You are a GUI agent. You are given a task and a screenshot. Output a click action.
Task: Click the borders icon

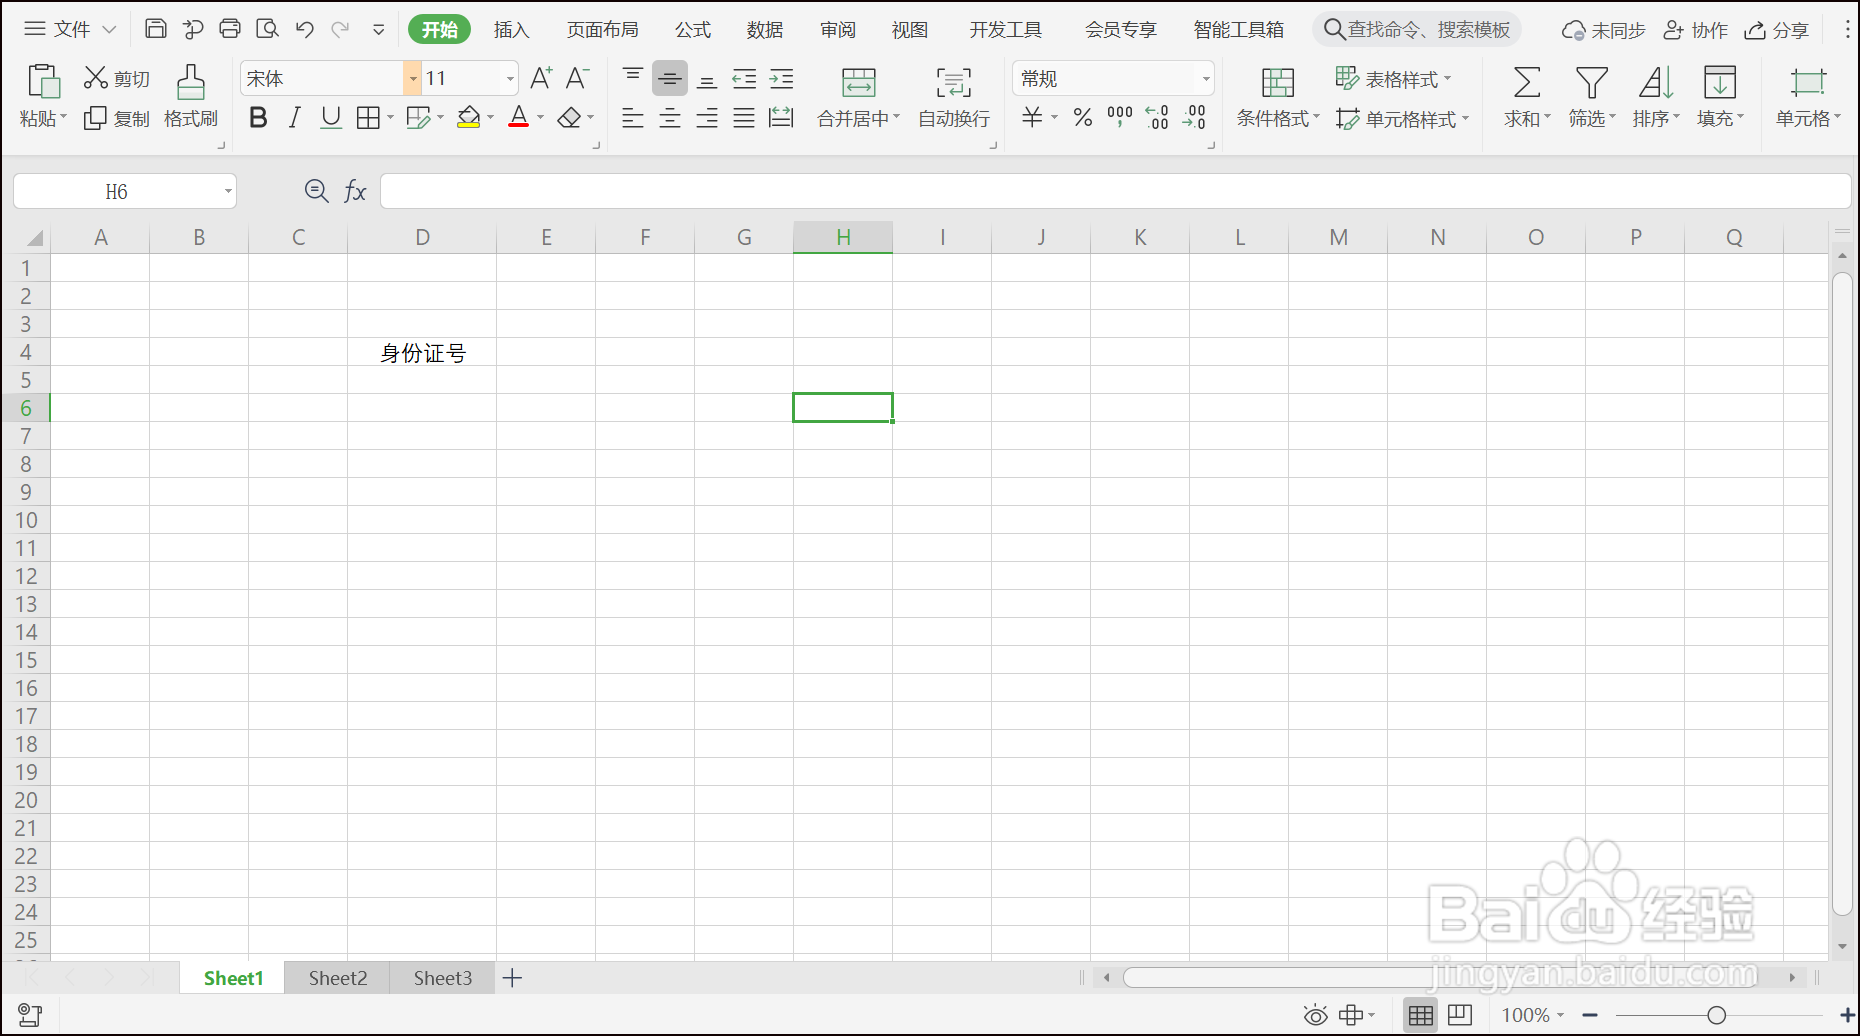click(x=368, y=118)
